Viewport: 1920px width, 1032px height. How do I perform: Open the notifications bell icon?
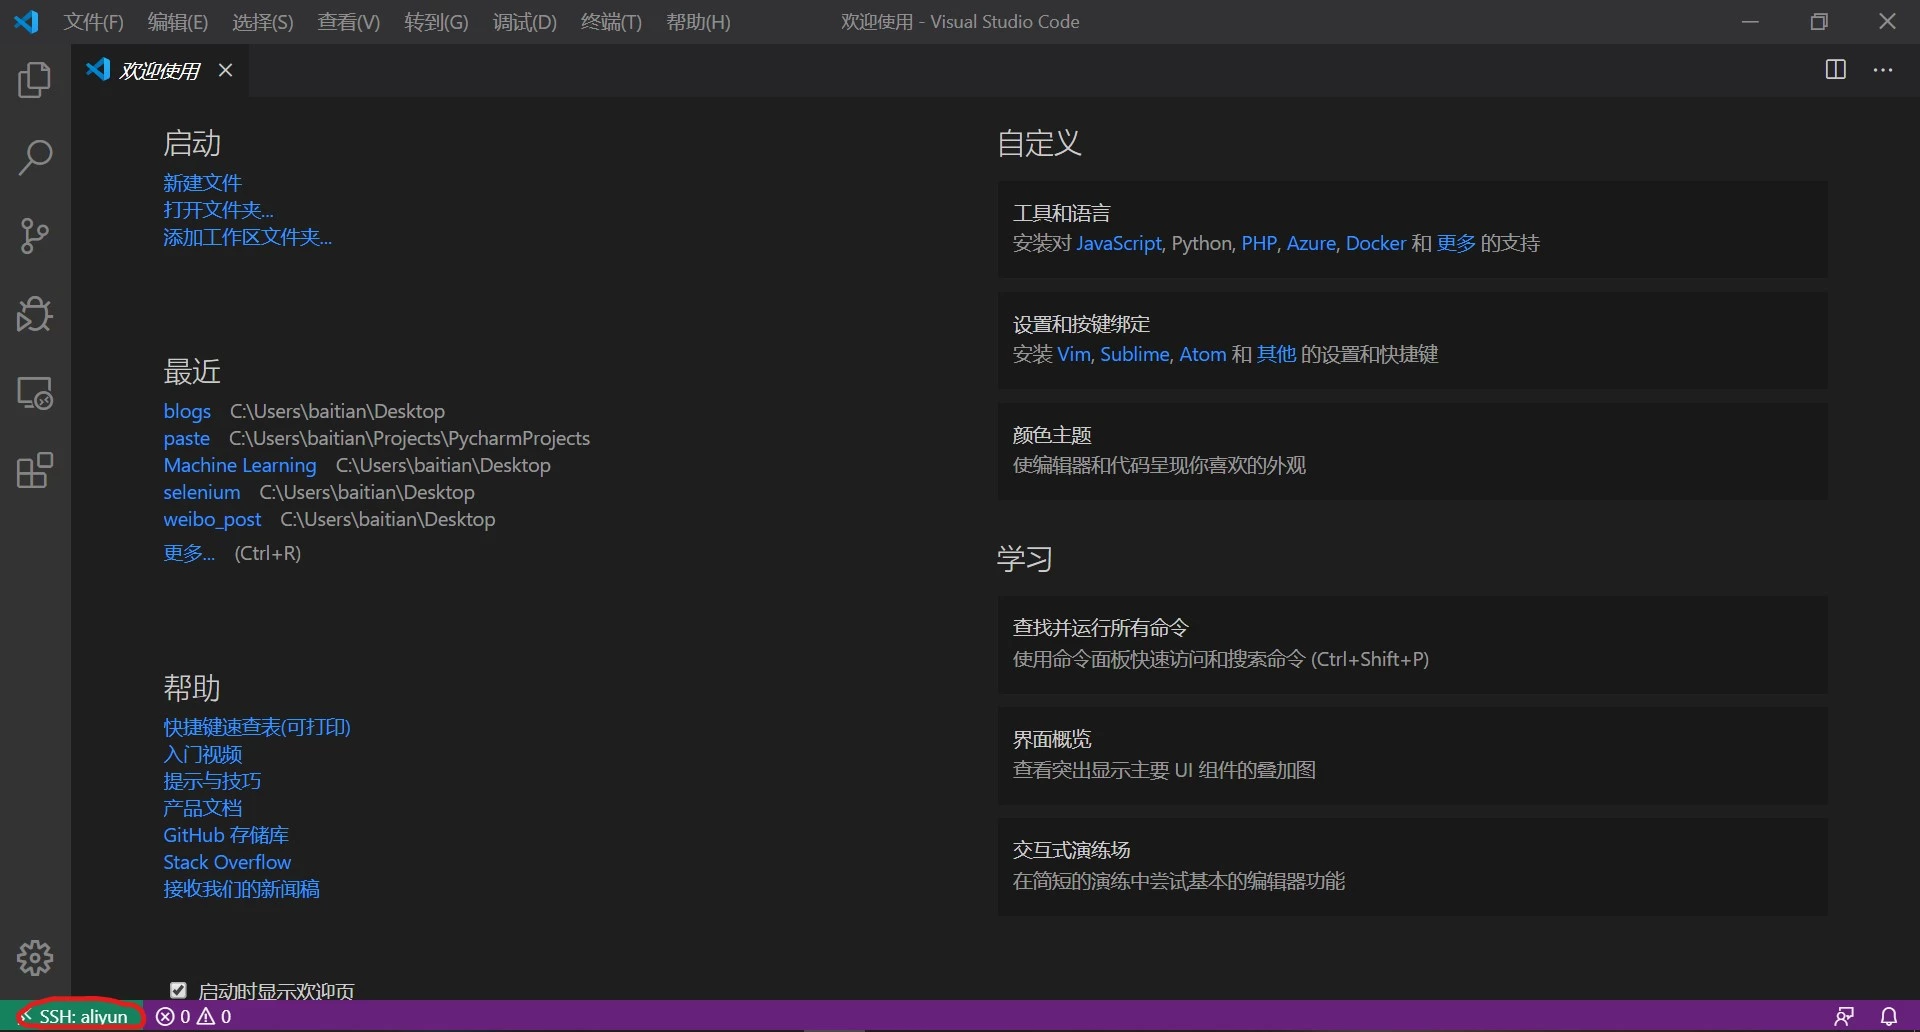(x=1889, y=1016)
